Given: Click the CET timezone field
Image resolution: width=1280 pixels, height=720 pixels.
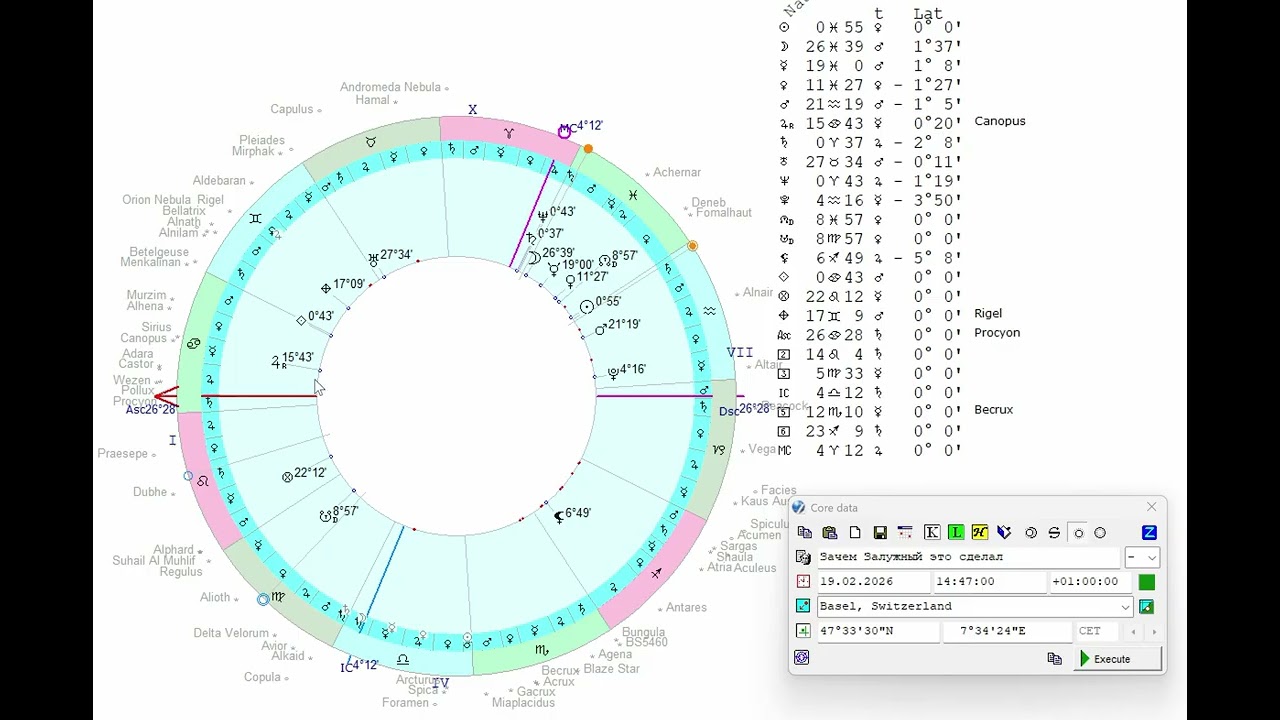Looking at the screenshot, I should click(1097, 631).
